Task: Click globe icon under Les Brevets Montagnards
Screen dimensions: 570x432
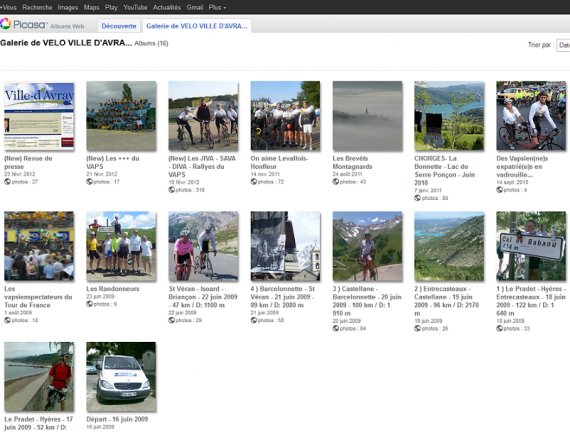Action: [336, 181]
